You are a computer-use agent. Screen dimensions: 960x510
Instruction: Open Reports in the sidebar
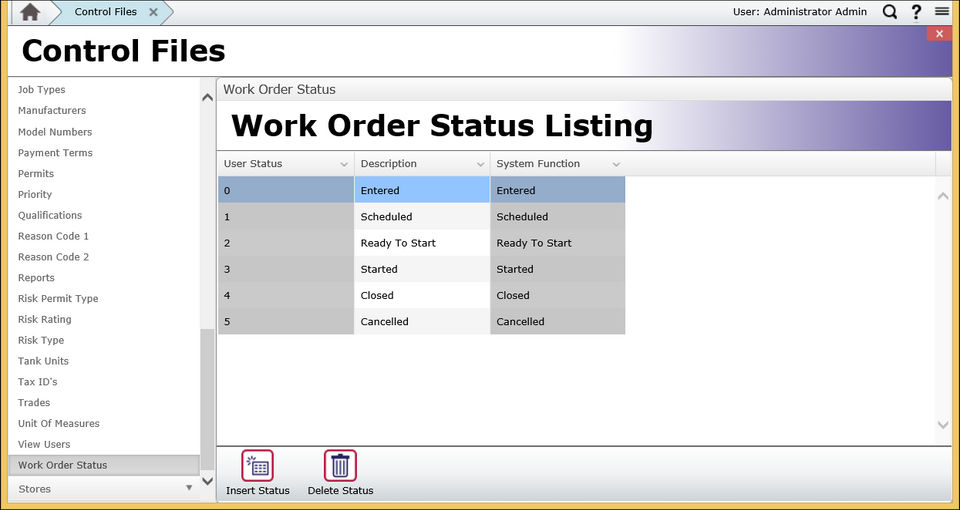(x=36, y=277)
